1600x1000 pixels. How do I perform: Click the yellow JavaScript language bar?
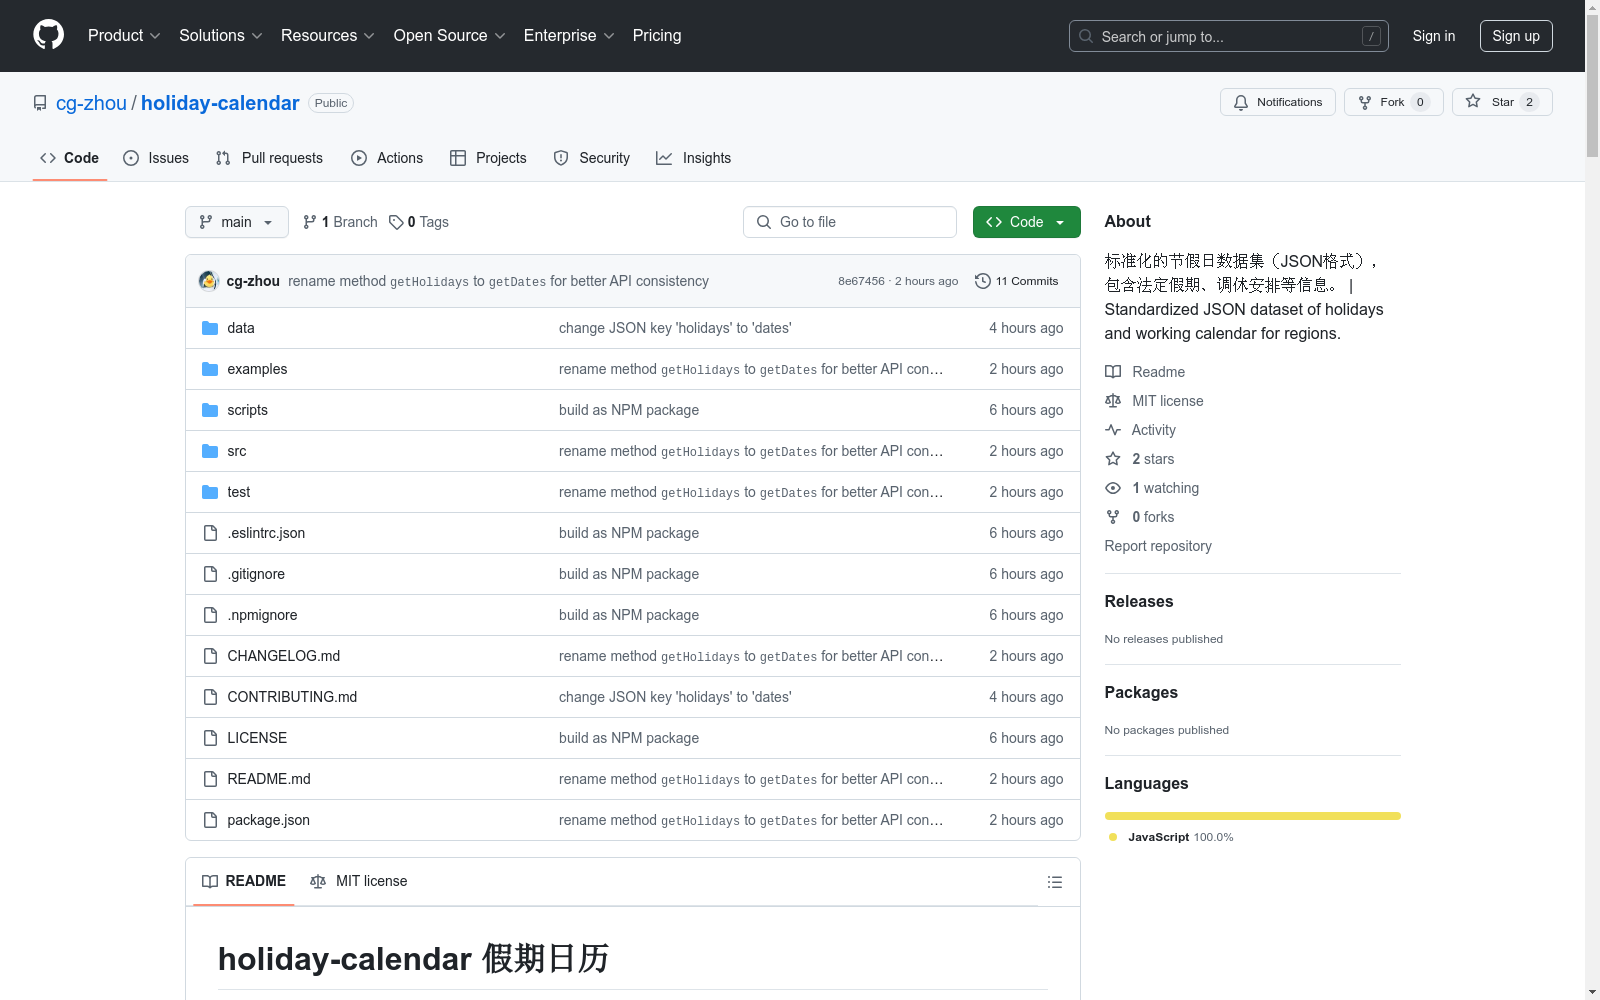[x=1253, y=816]
